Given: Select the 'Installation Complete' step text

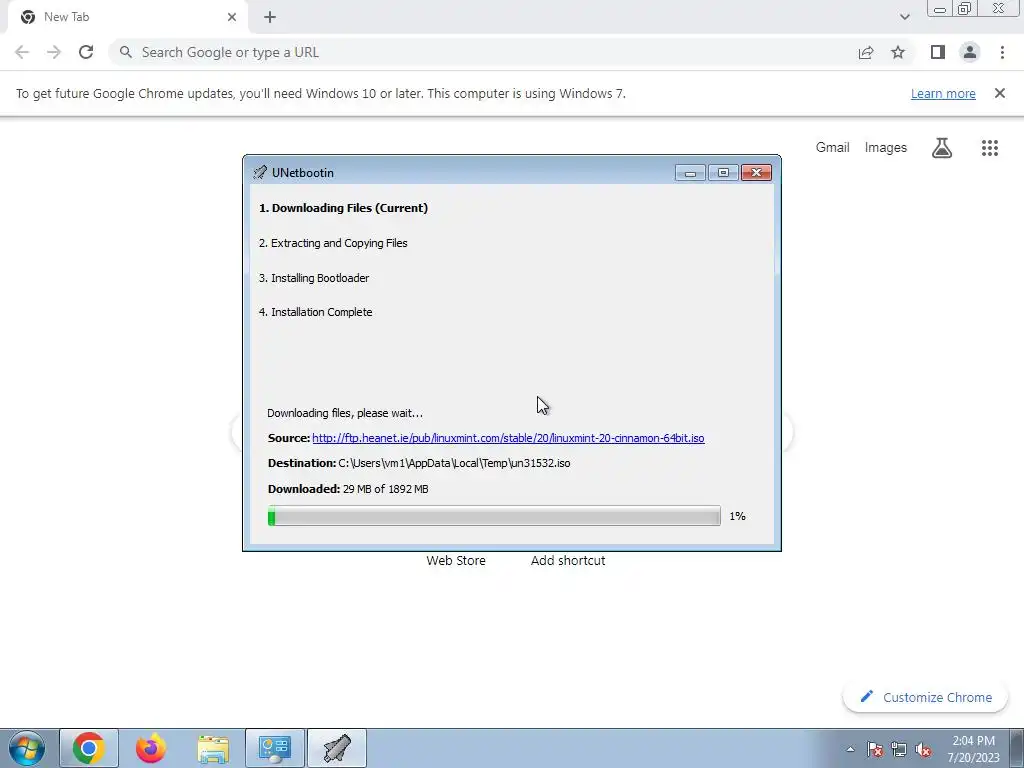Looking at the screenshot, I should (315, 312).
